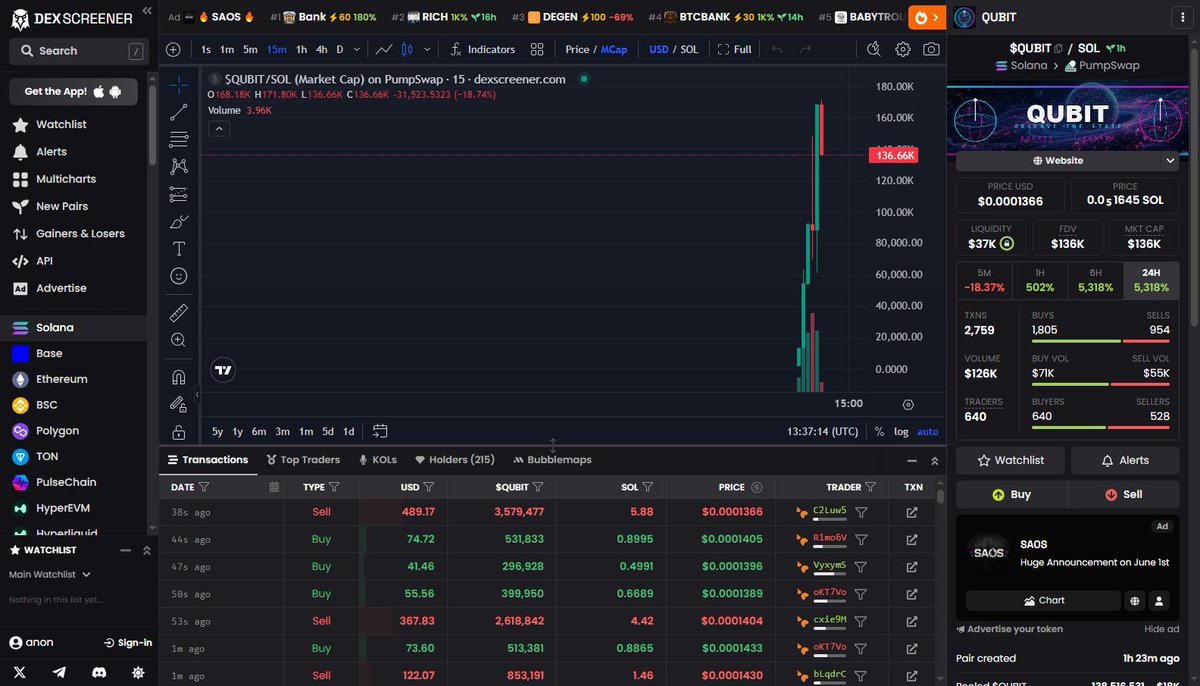Click the green Buy button

point(1011,494)
